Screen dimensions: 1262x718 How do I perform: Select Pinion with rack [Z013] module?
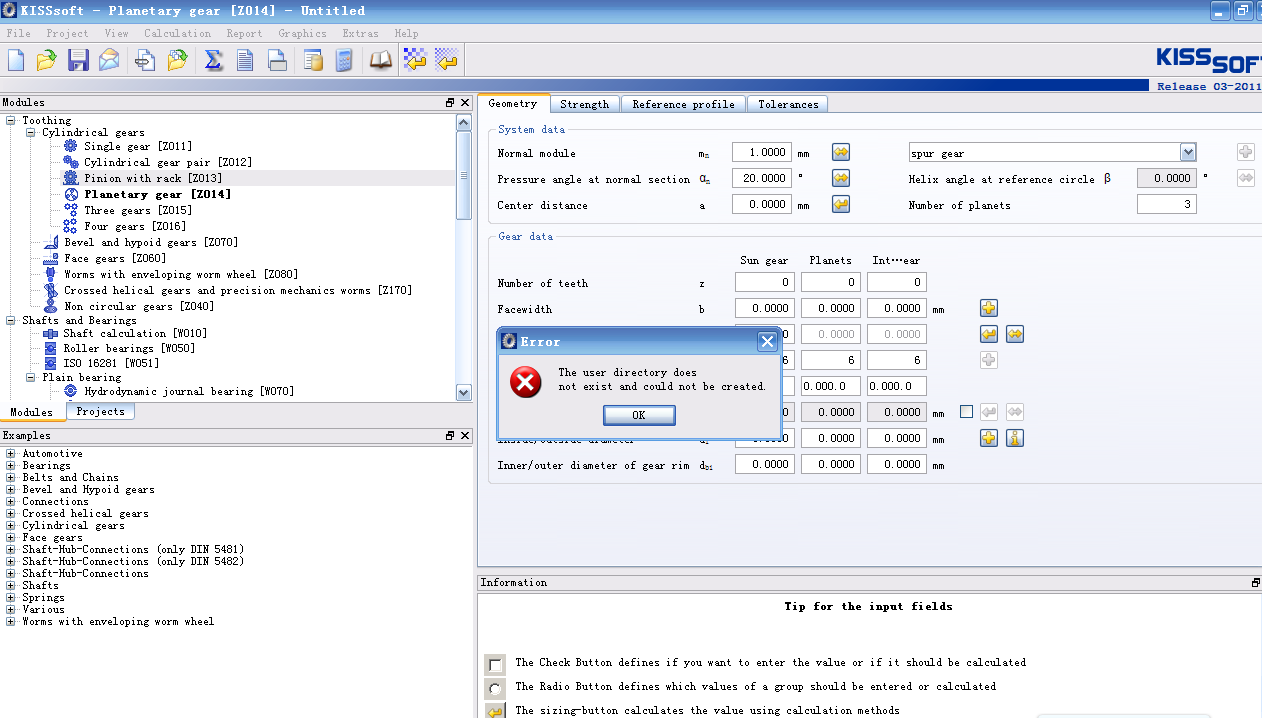(x=153, y=178)
